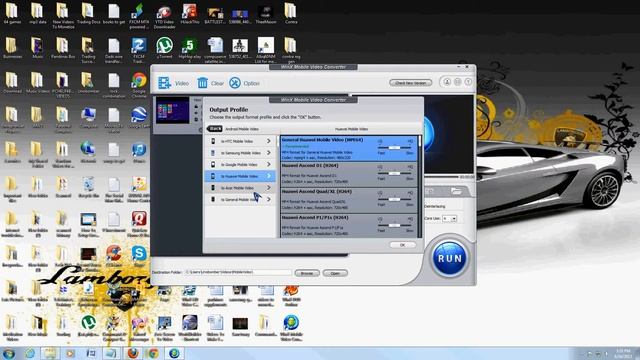The height and width of the screenshot is (360, 640).
Task: Click the HTC phone icon in list
Action: [213, 141]
